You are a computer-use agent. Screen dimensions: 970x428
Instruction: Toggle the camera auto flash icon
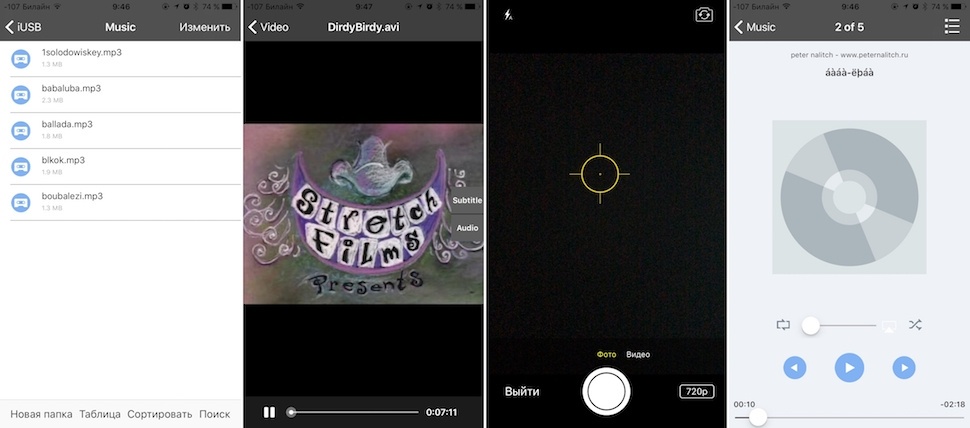pyautogui.click(x=508, y=15)
